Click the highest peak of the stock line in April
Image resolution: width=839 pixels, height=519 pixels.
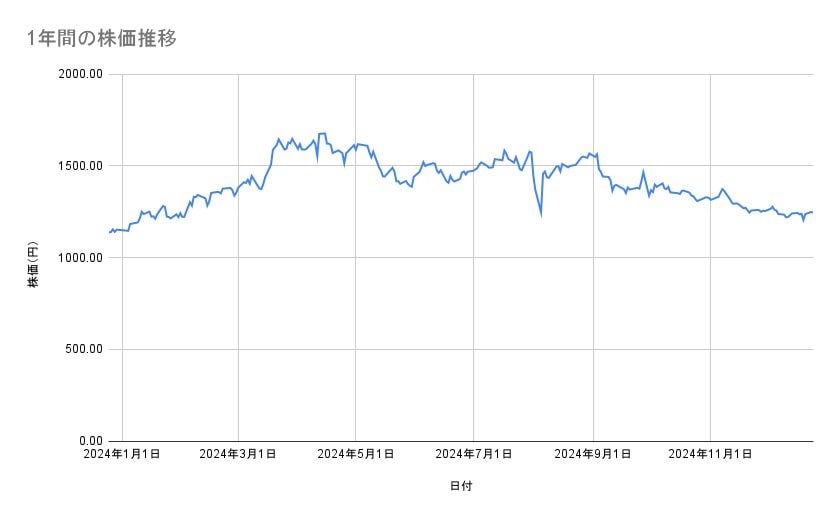[321, 133]
